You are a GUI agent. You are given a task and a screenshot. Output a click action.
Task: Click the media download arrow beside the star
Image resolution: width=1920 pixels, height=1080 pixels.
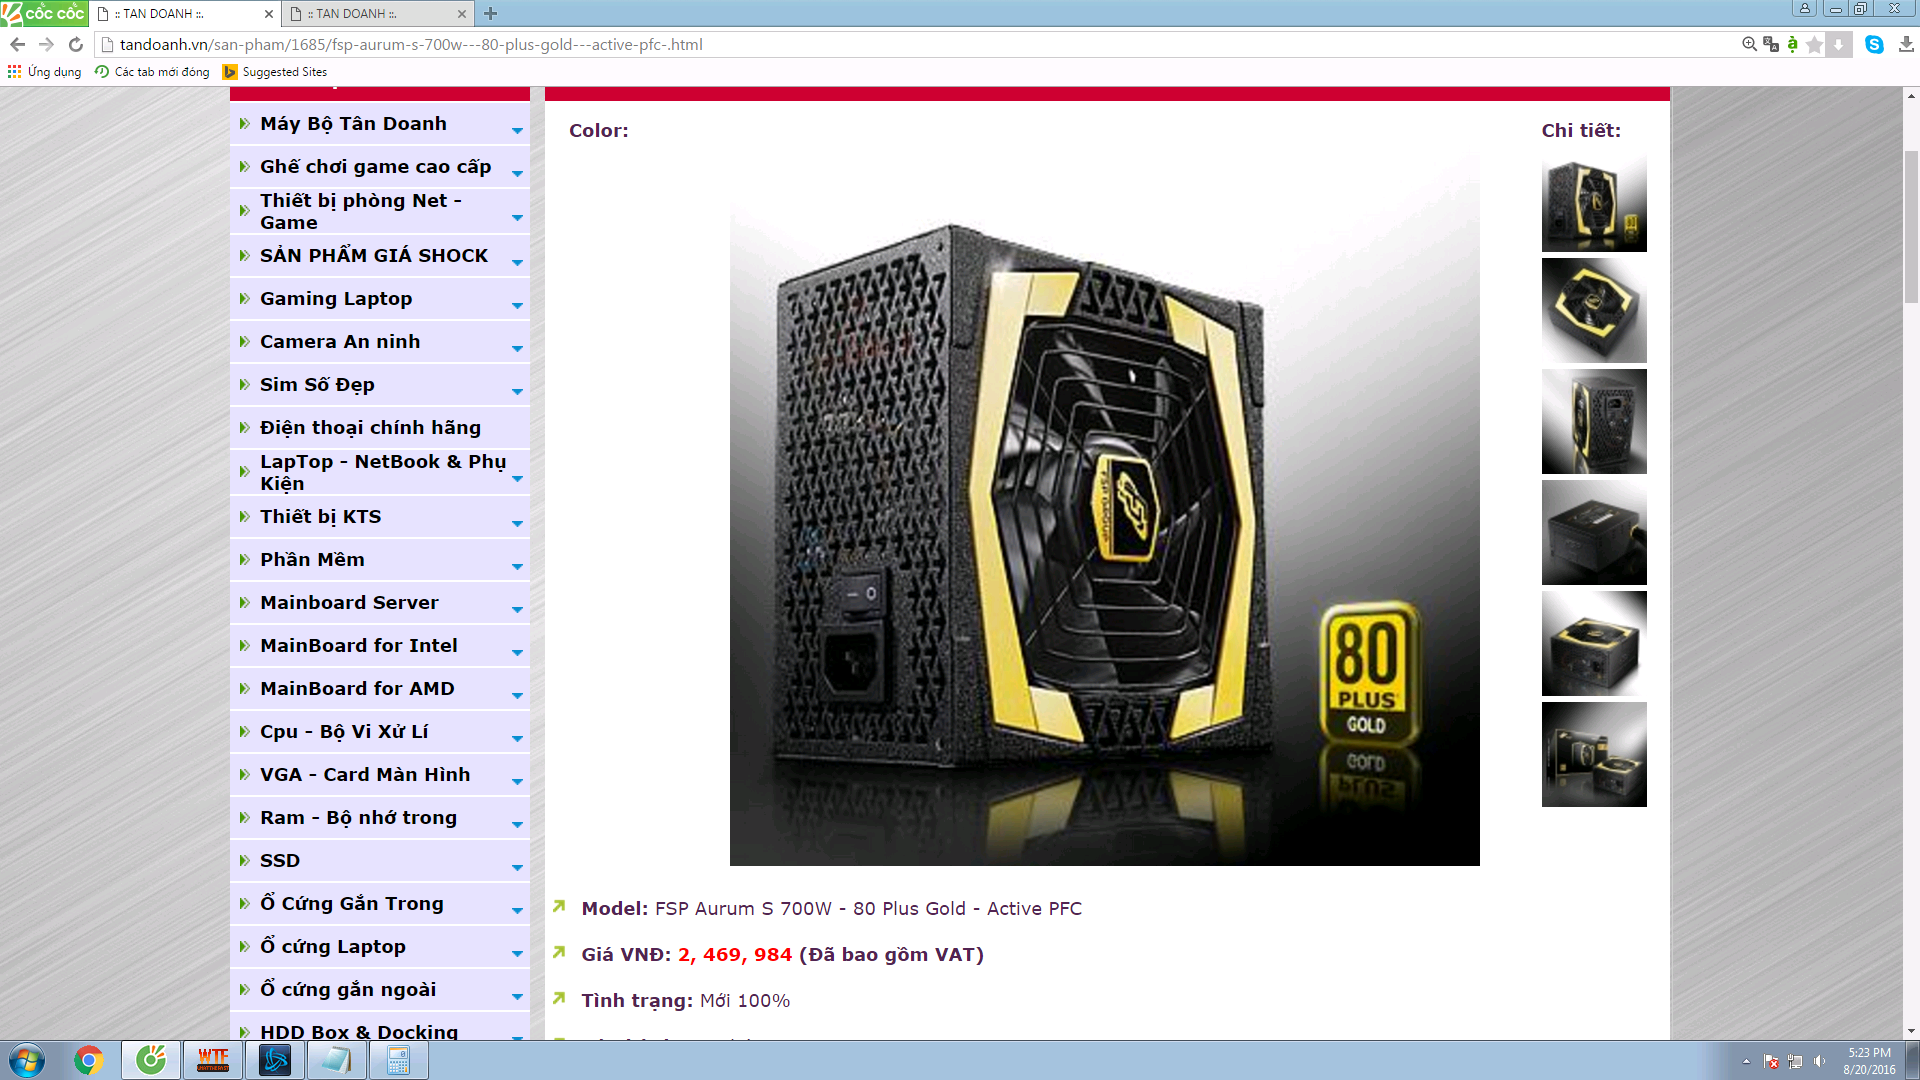click(x=1838, y=44)
